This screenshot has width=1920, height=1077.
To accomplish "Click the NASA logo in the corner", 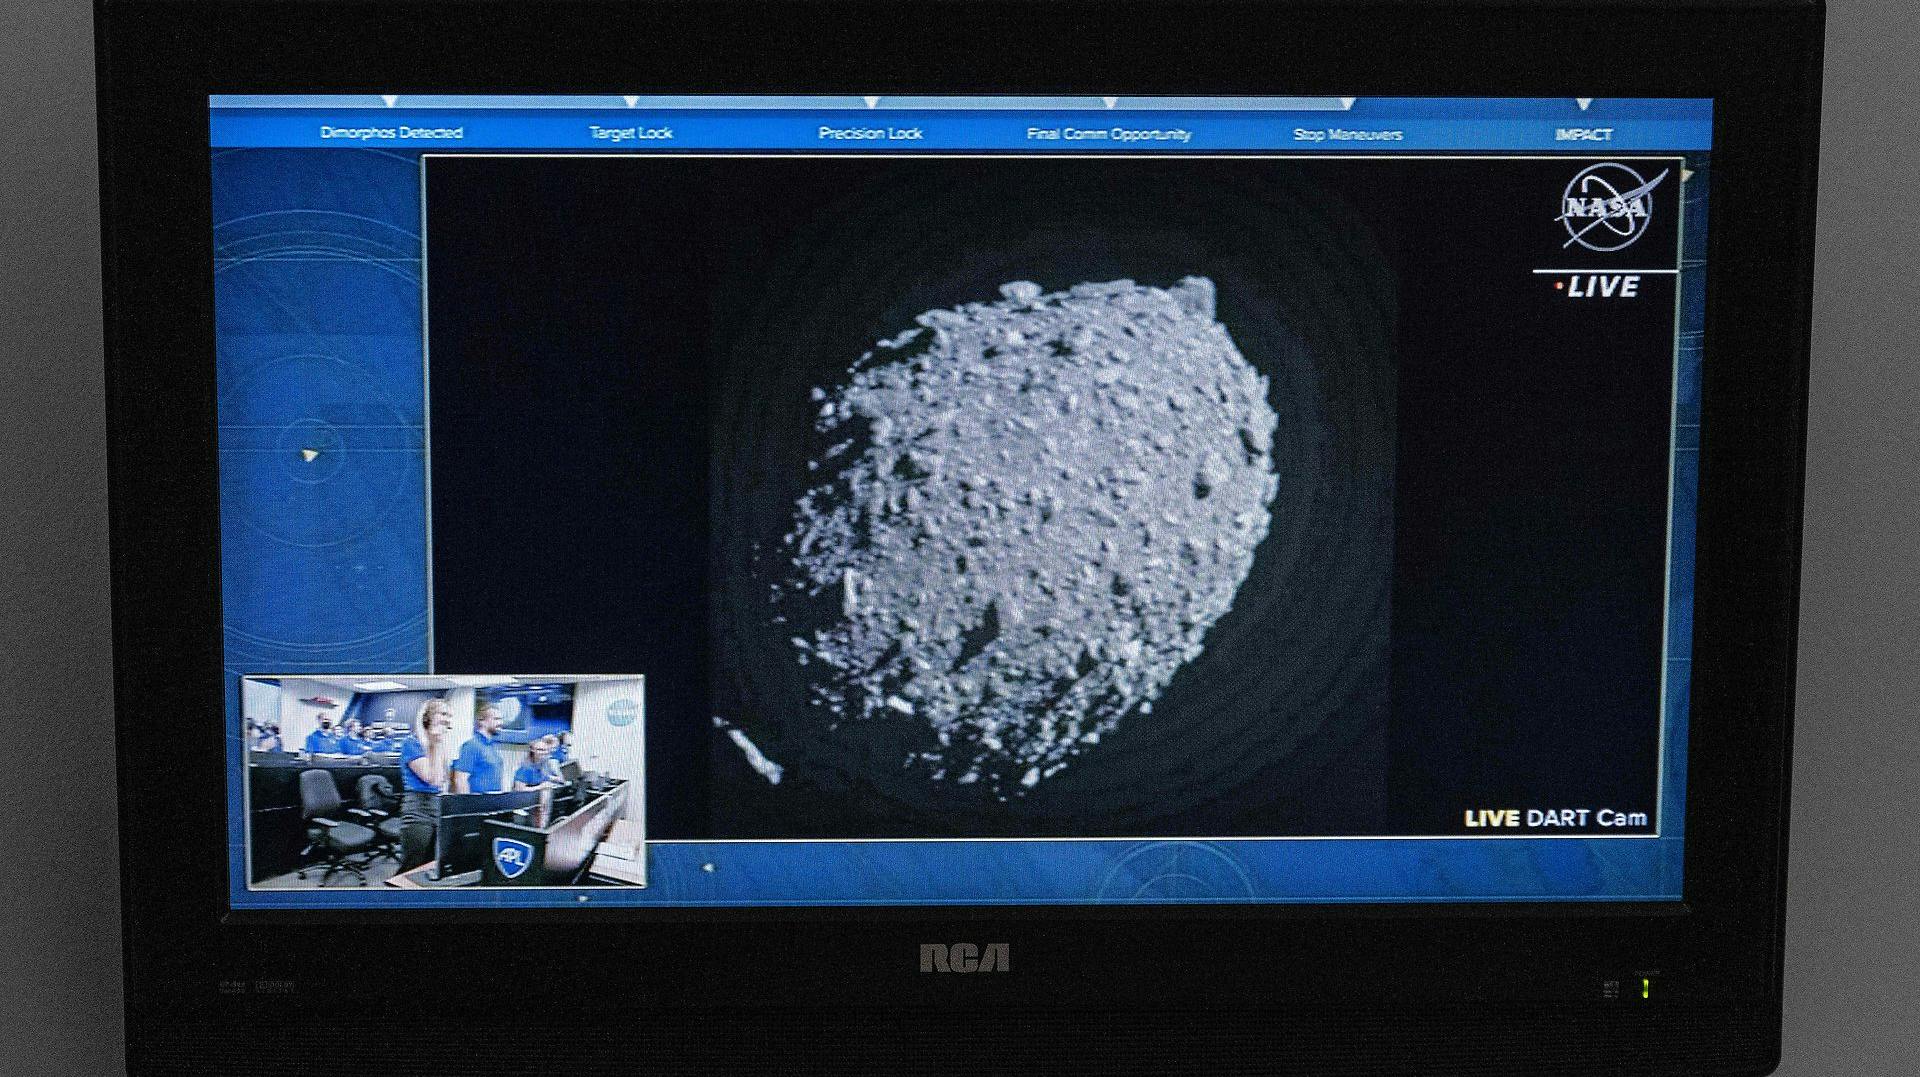I will tap(1606, 209).
